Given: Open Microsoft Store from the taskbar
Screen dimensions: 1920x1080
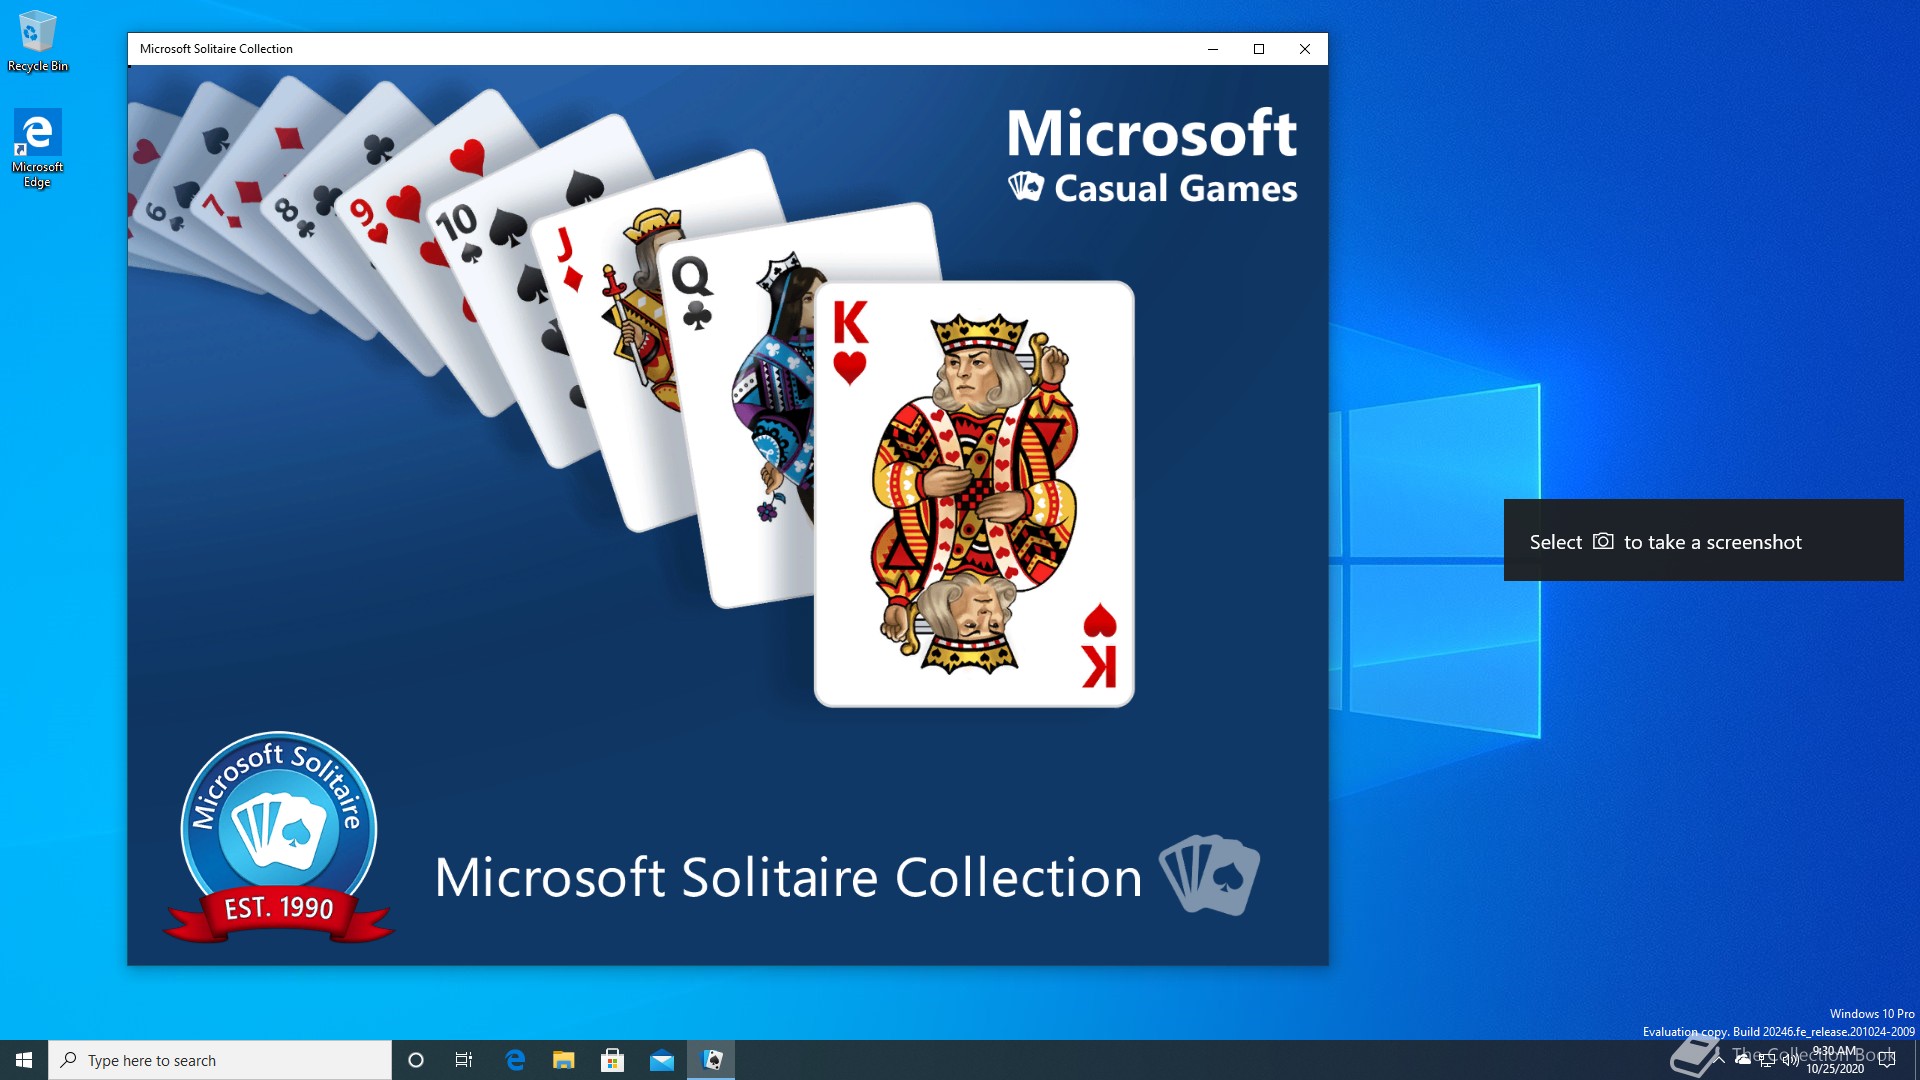Looking at the screenshot, I should click(x=613, y=1060).
